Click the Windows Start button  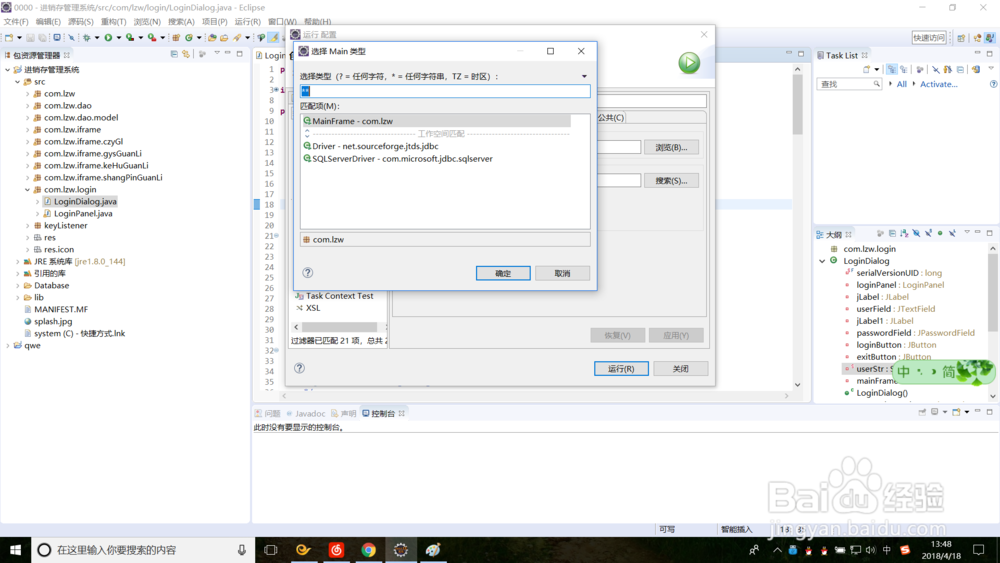point(15,550)
